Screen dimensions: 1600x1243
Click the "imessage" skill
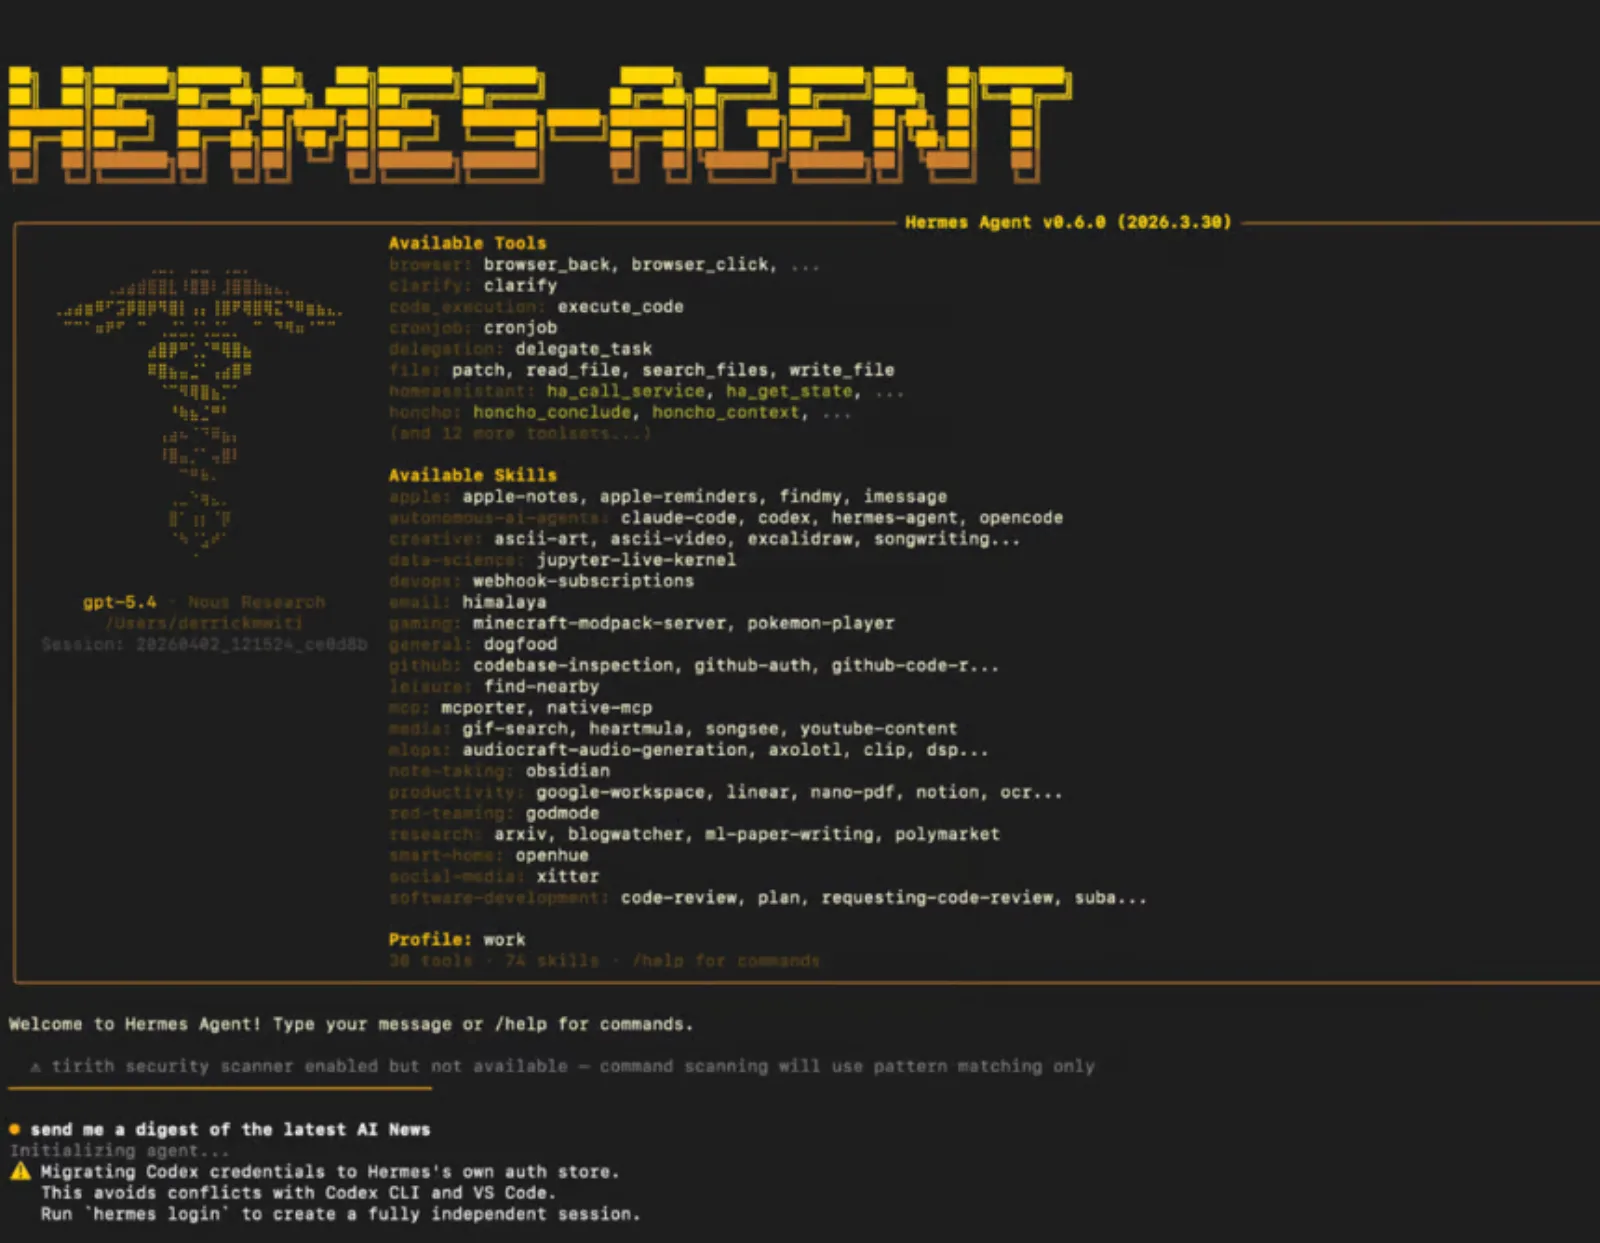pyautogui.click(x=905, y=496)
